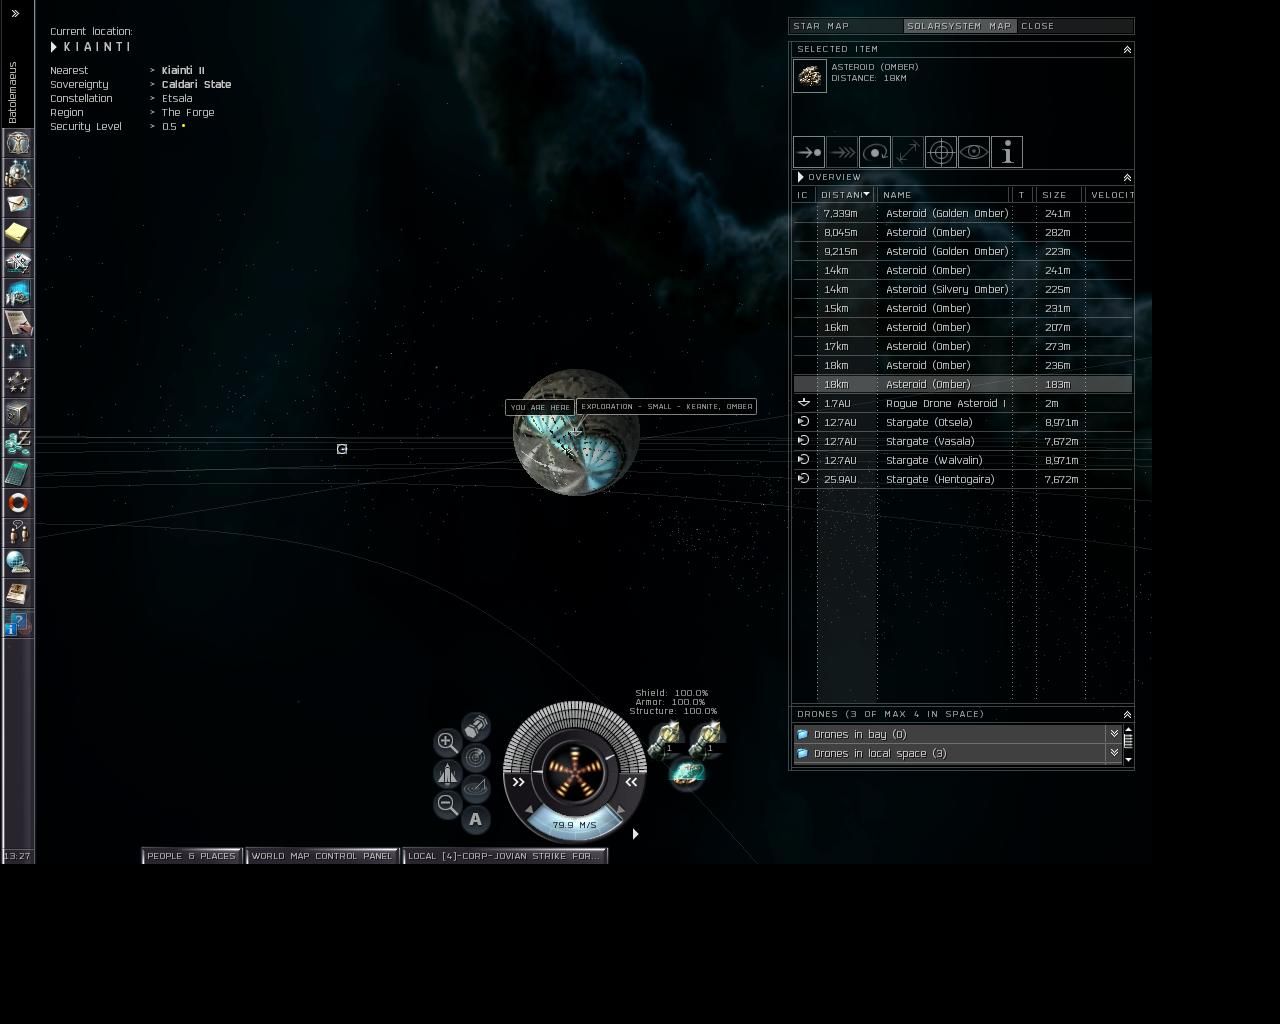Viewport: 1280px width, 1024px height.
Task: Open the character sheet icon in sidebar
Action: coord(18,143)
